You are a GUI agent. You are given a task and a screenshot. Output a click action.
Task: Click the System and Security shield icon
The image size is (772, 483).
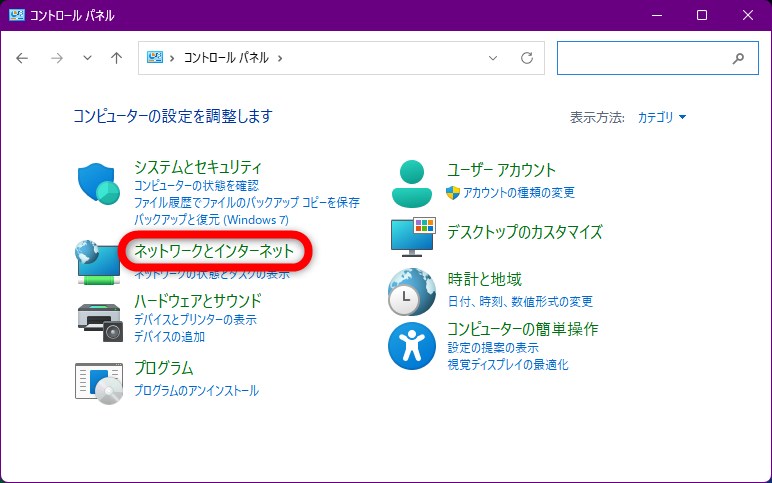pos(98,183)
